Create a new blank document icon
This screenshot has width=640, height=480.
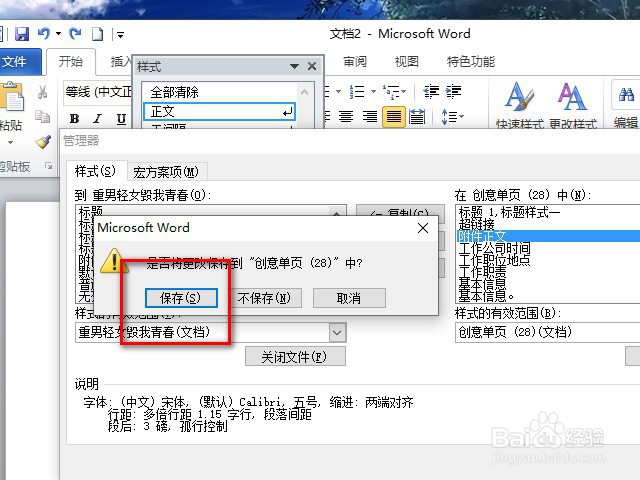(97, 34)
